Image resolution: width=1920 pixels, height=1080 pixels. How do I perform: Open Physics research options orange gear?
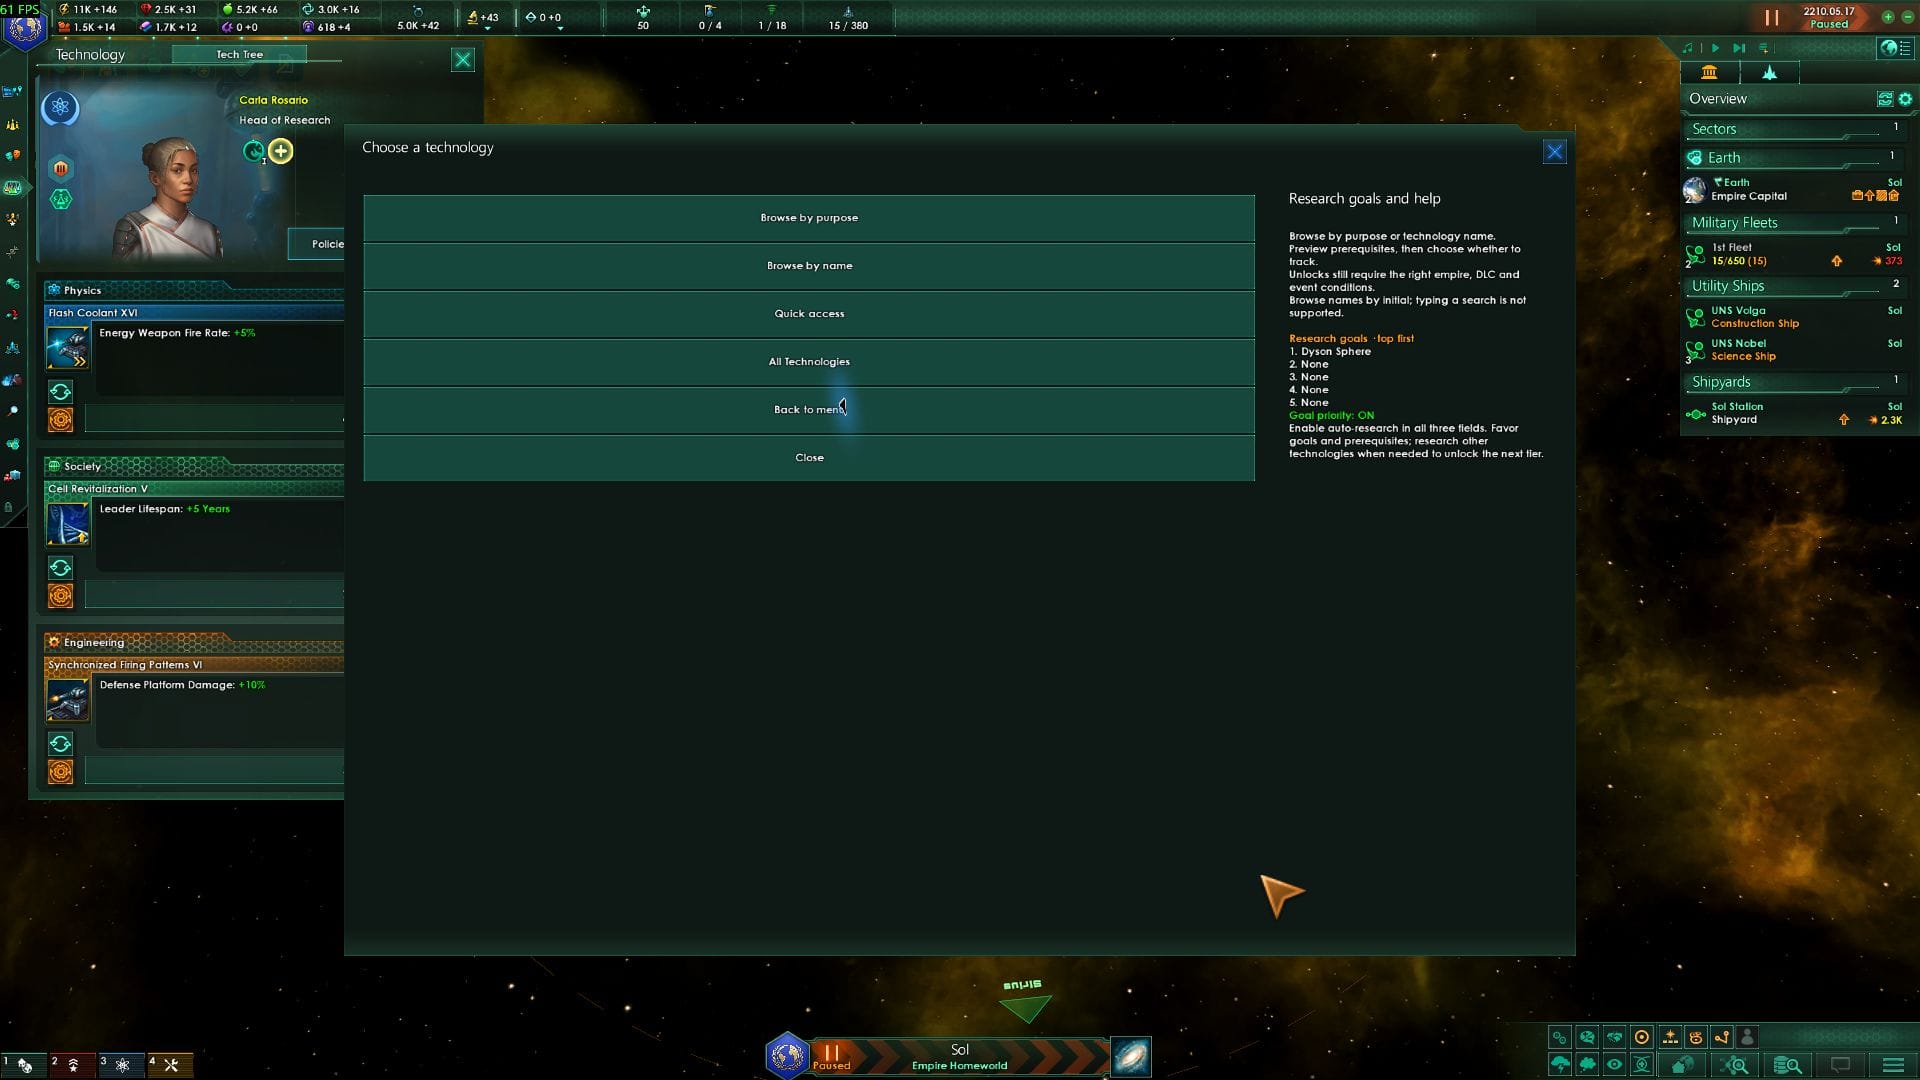pos(60,420)
